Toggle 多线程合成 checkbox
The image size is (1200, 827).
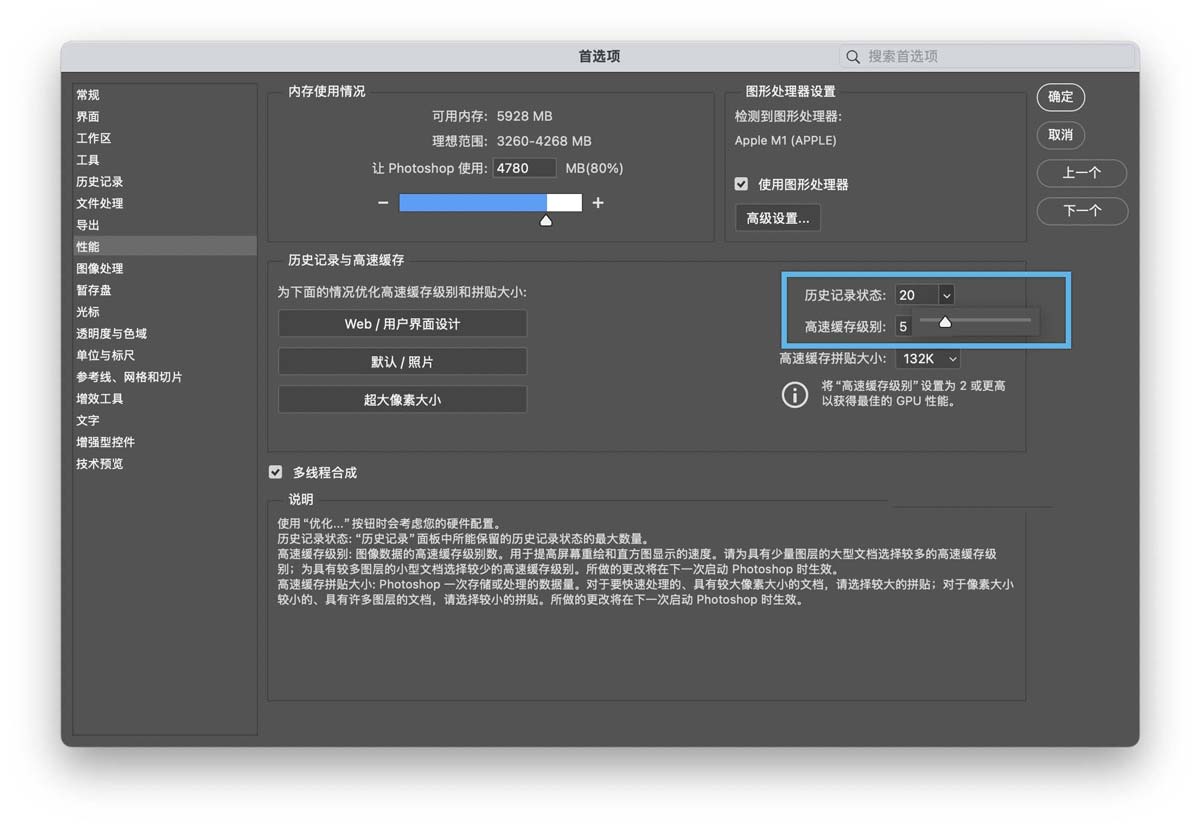275,472
